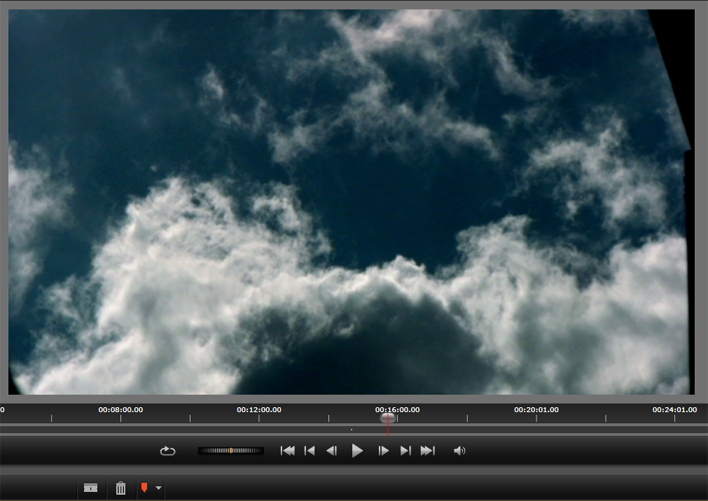This screenshot has height=501, width=708.
Task: Open the marker dropdown arrow
Action: [158, 488]
